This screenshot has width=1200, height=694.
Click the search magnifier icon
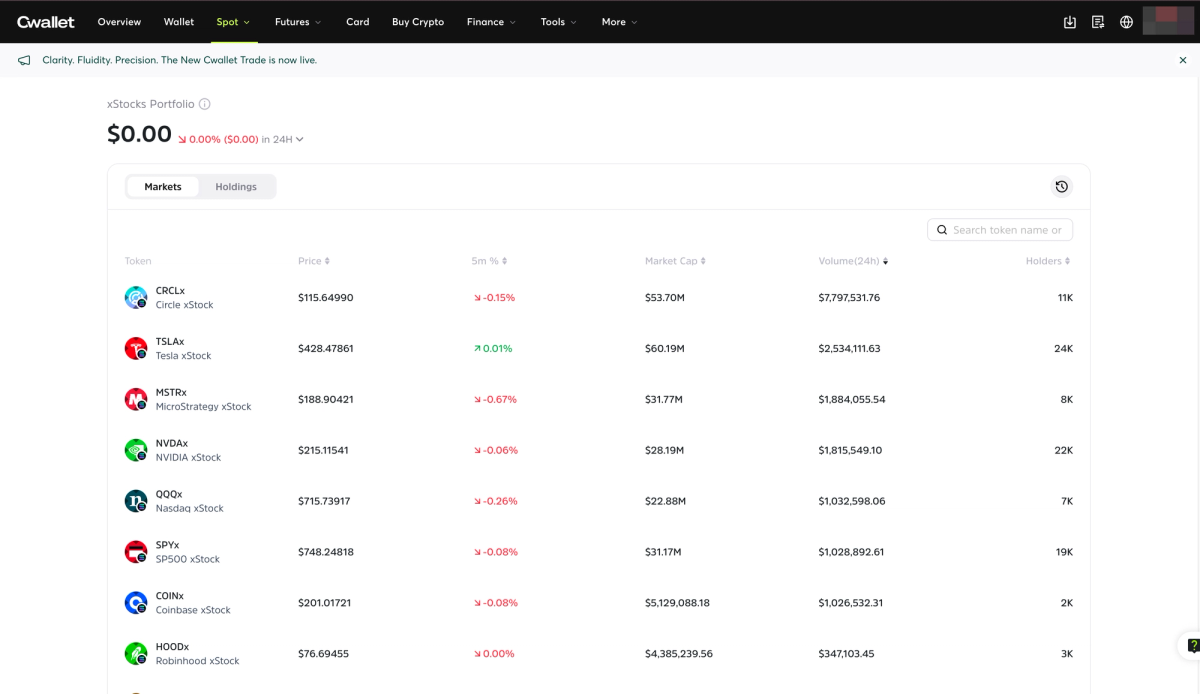tap(942, 230)
